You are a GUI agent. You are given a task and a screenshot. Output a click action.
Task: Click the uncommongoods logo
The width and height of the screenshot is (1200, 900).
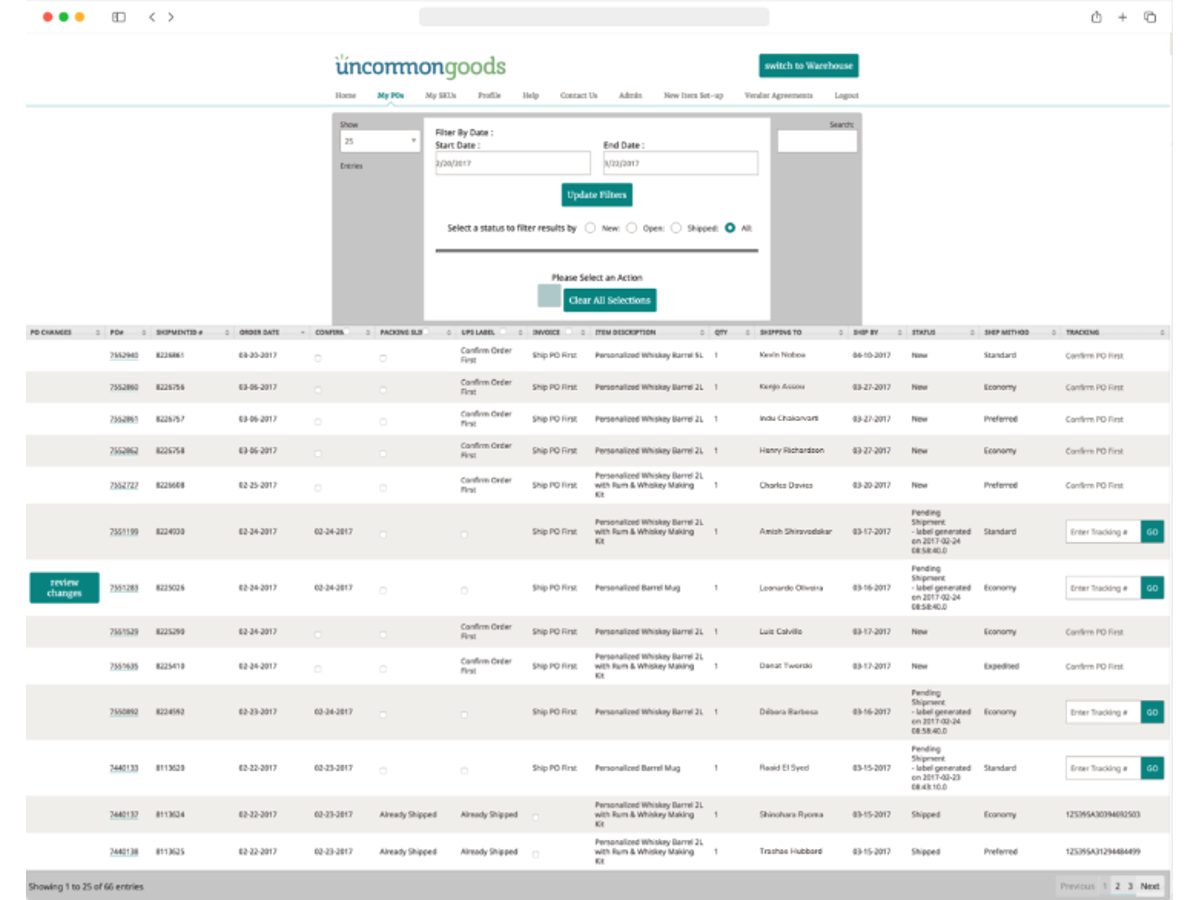tap(420, 66)
